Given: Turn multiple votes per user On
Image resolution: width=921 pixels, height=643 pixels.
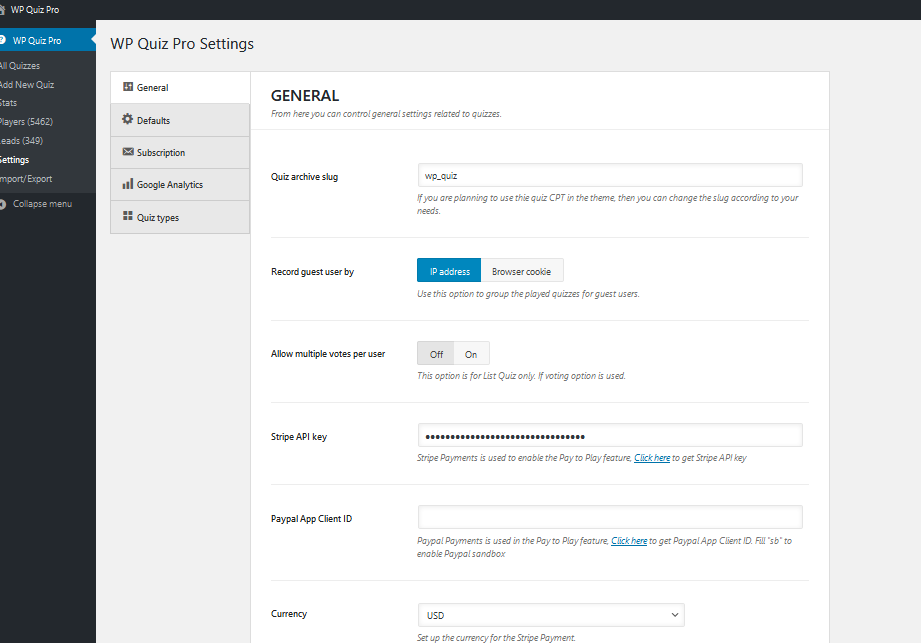Looking at the screenshot, I should [471, 354].
